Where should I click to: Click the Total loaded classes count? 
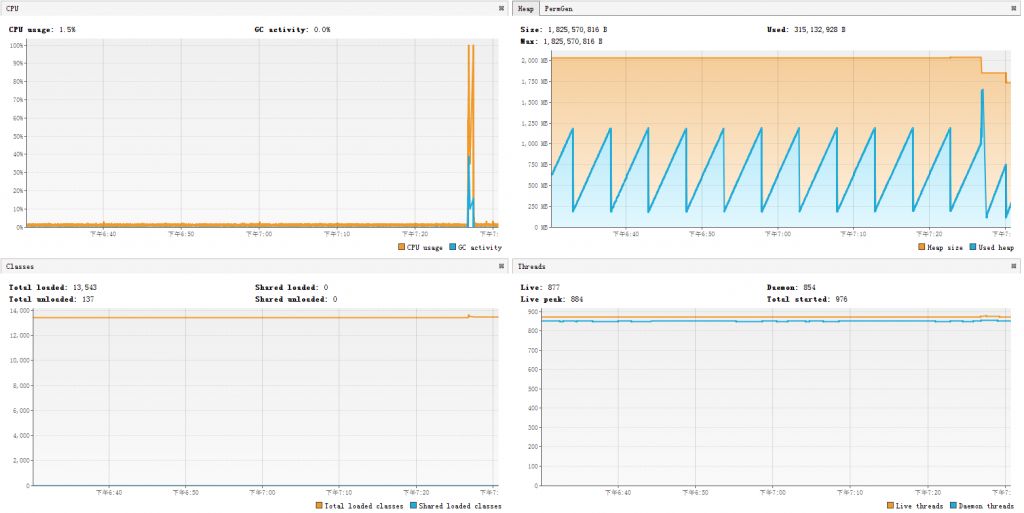point(85,287)
